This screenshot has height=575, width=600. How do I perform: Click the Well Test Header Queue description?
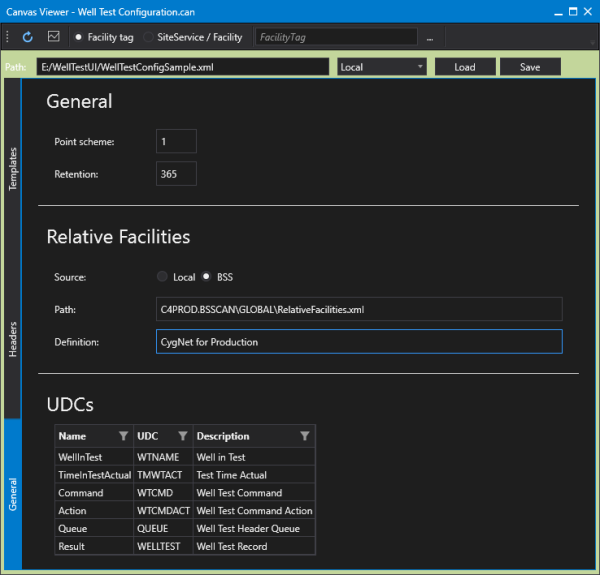[254, 528]
